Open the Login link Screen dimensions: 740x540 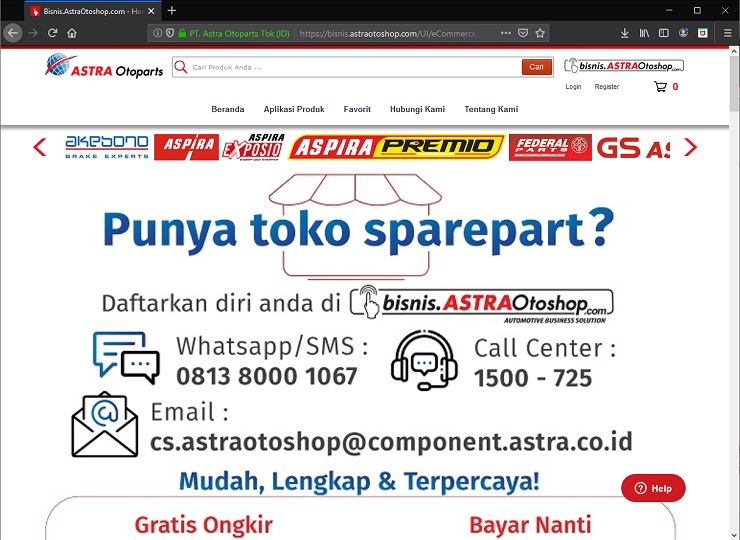pos(573,86)
